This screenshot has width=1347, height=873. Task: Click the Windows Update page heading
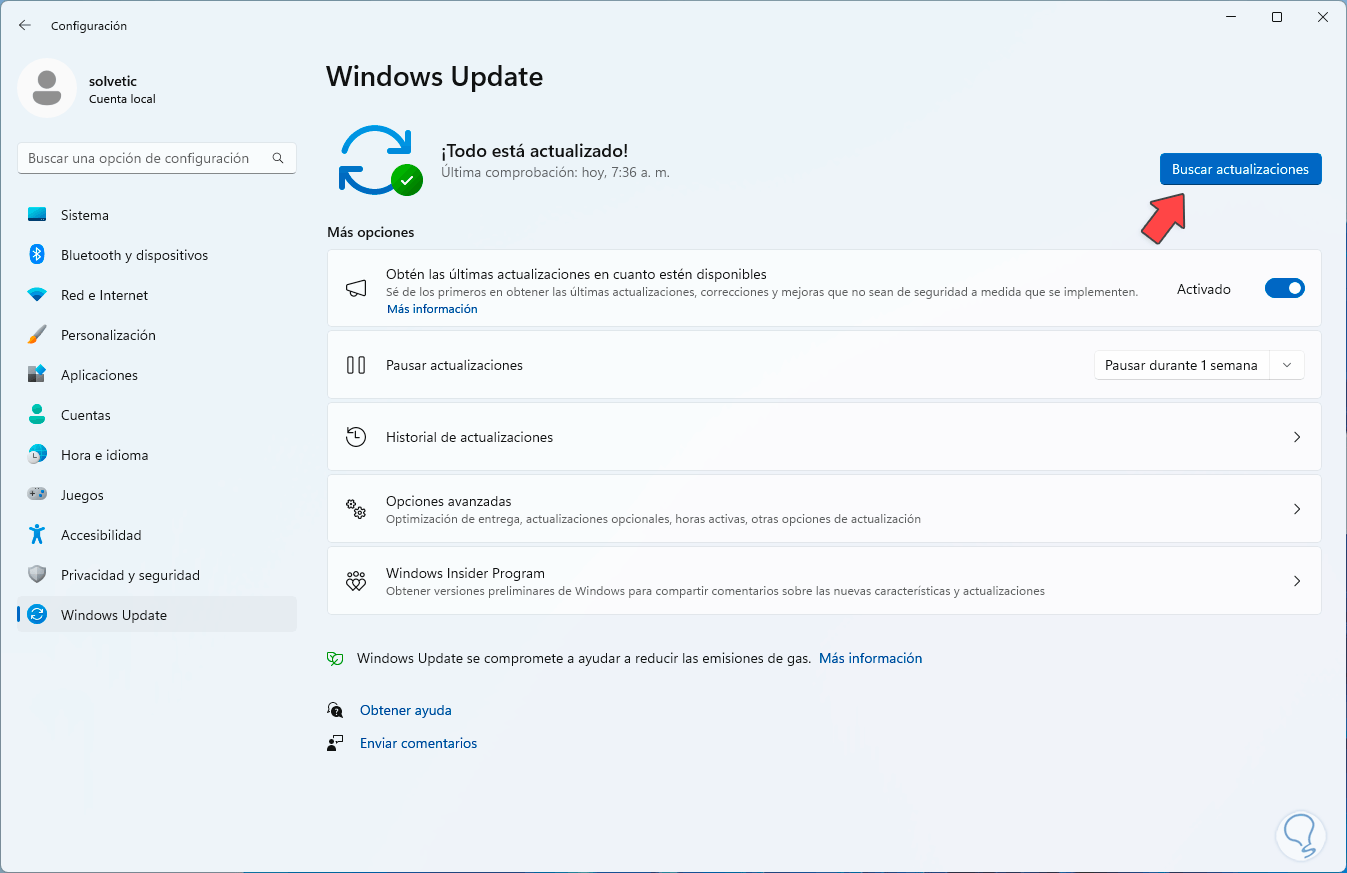pyautogui.click(x=434, y=76)
